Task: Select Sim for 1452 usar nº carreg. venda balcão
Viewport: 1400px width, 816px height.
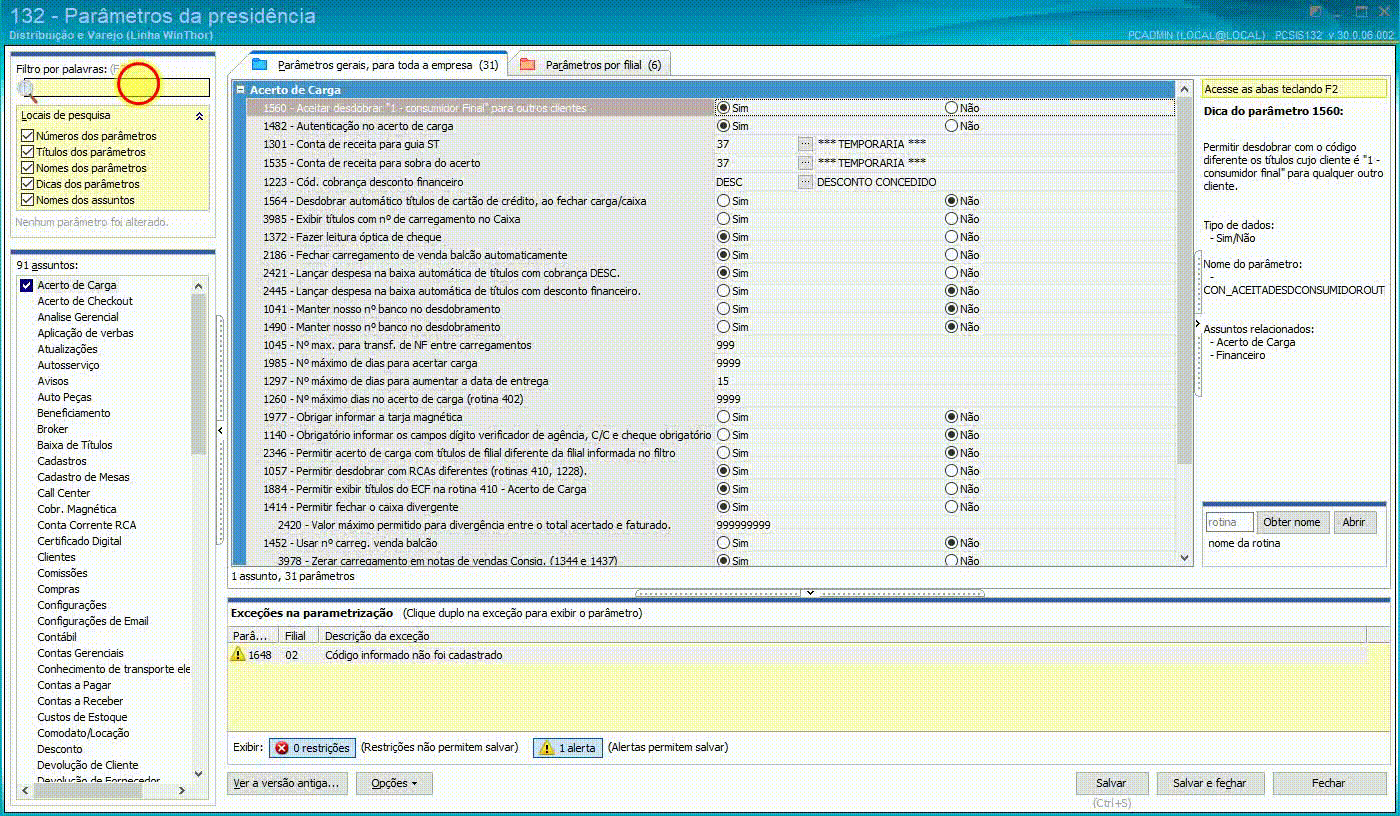Action: [723, 543]
